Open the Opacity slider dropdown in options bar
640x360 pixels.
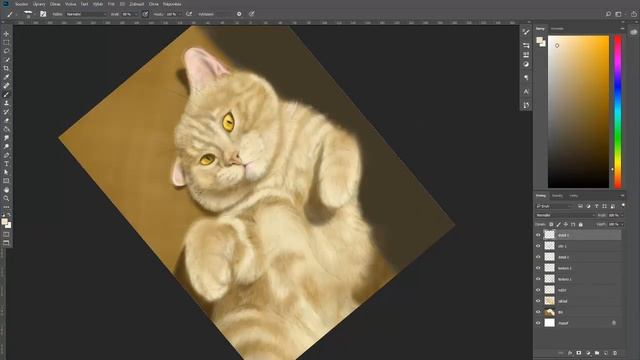tap(136, 14)
